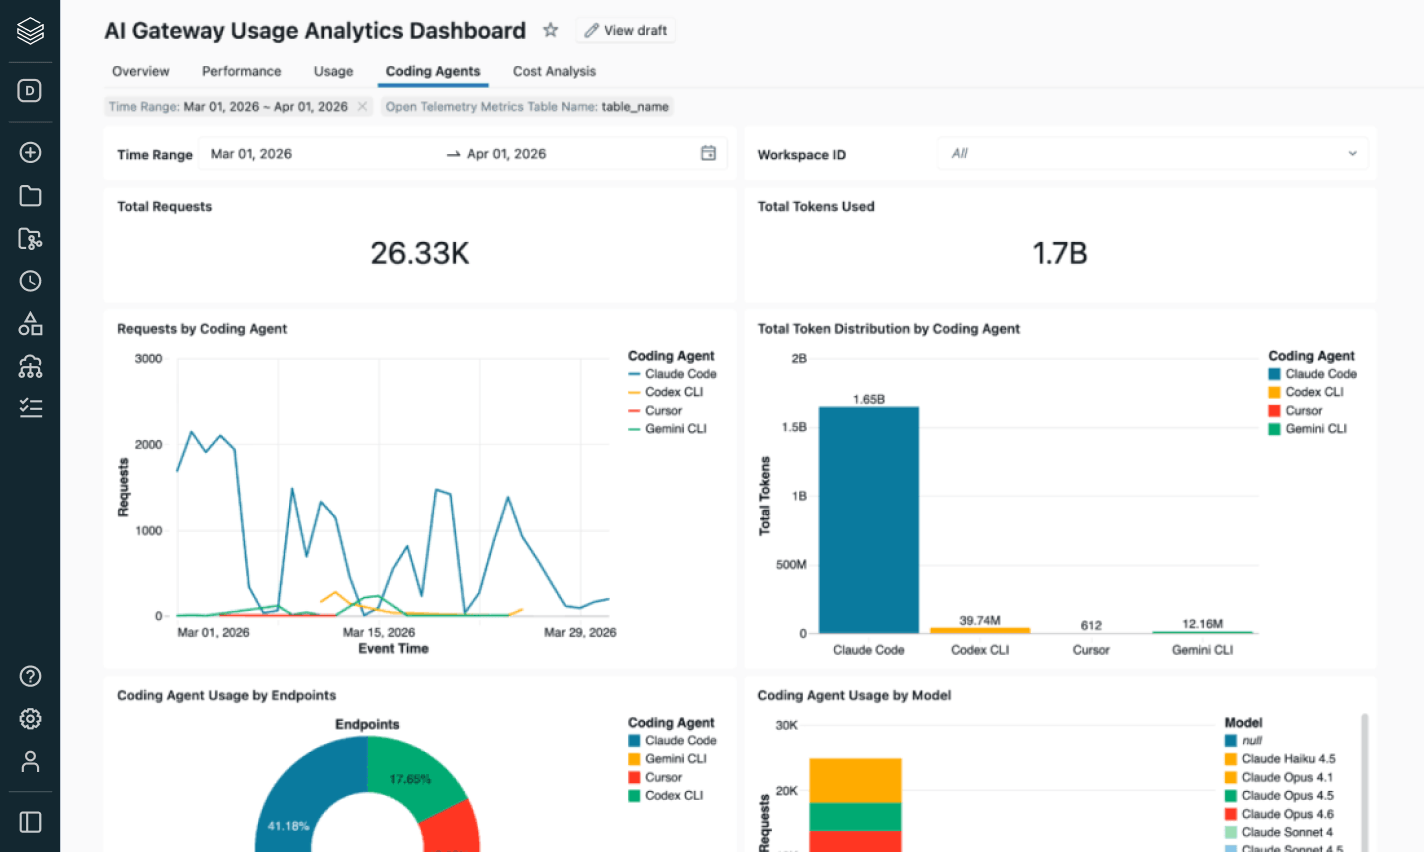Switch to the Performance tab
Image resolution: width=1424 pixels, height=852 pixels.
(x=241, y=71)
